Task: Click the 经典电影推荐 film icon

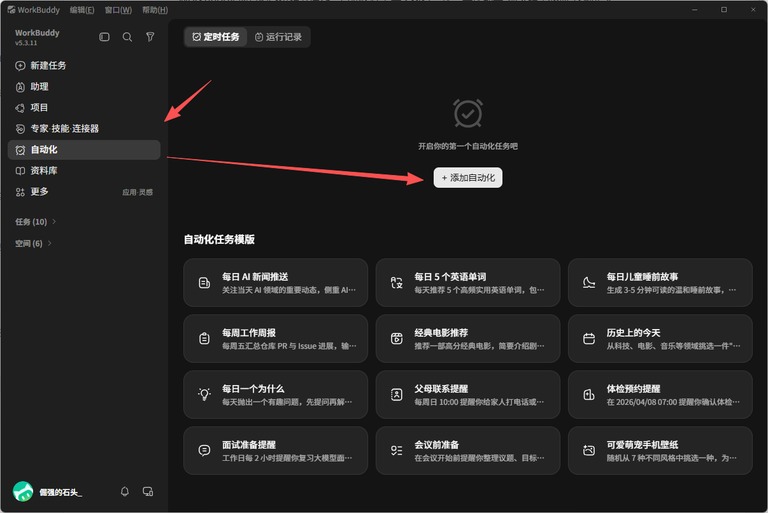Action: pos(397,339)
